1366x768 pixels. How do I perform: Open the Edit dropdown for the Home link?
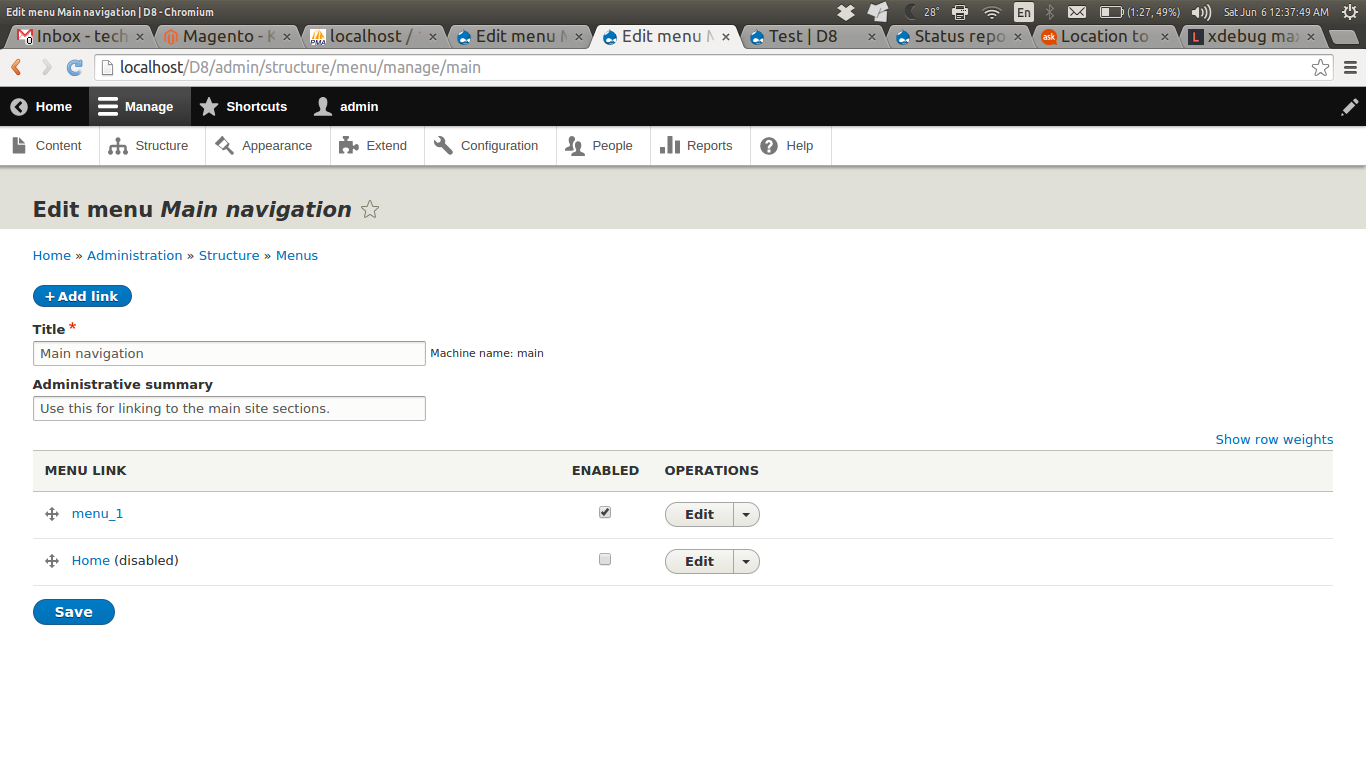[745, 561]
